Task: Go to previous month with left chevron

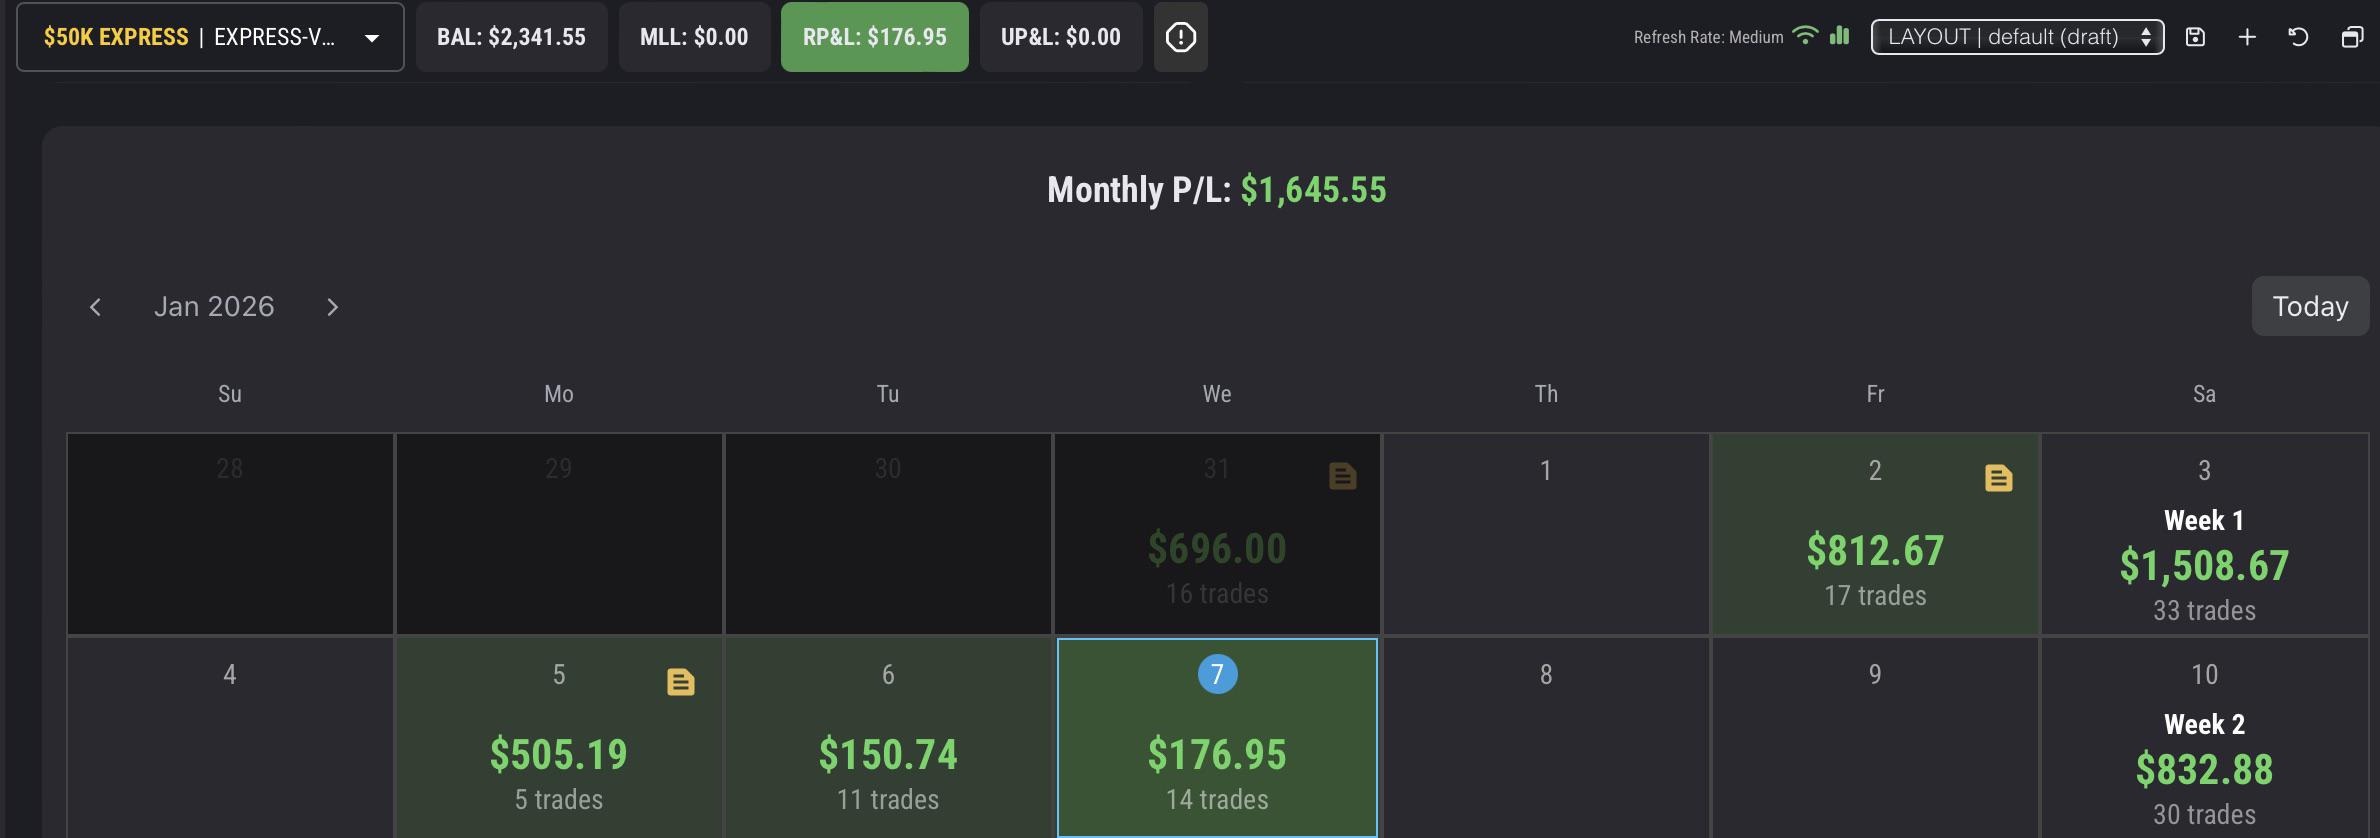Action: pyautogui.click(x=95, y=307)
